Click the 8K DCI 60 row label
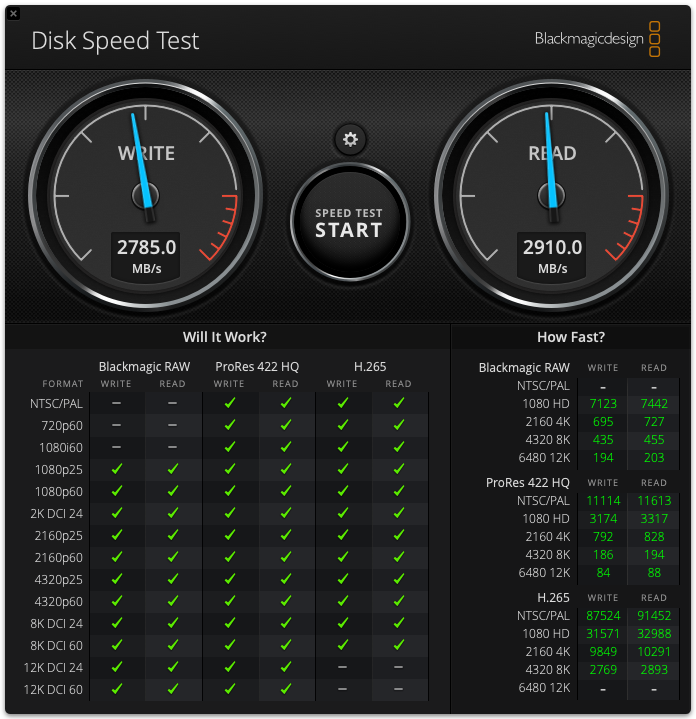 pyautogui.click(x=56, y=646)
